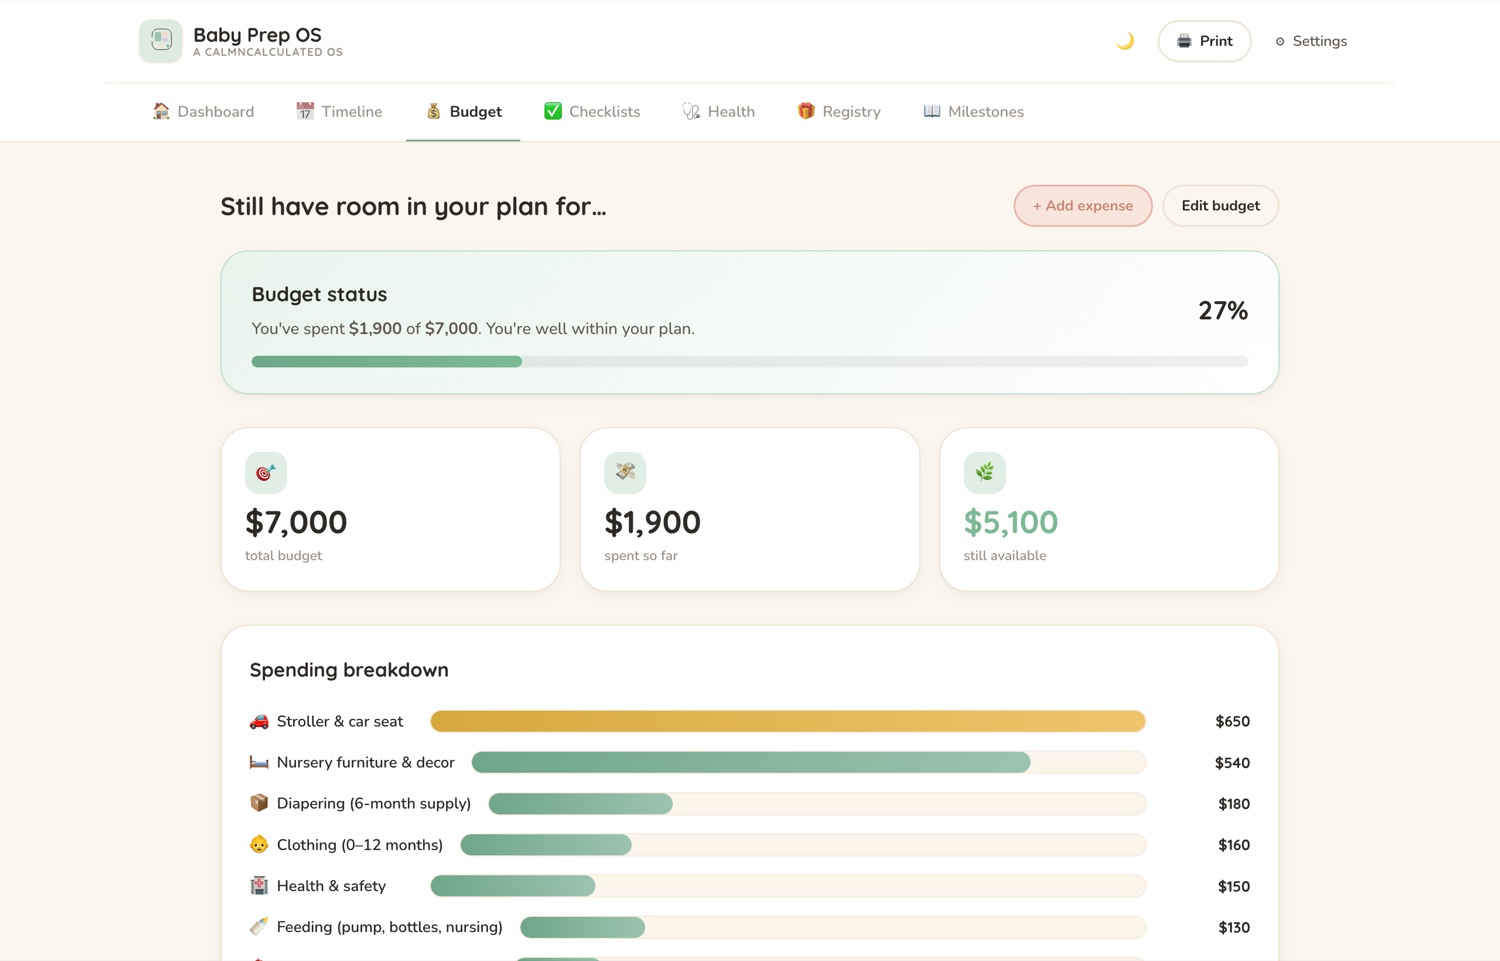
Task: Click the Health & safety spending bar
Action: 788,886
